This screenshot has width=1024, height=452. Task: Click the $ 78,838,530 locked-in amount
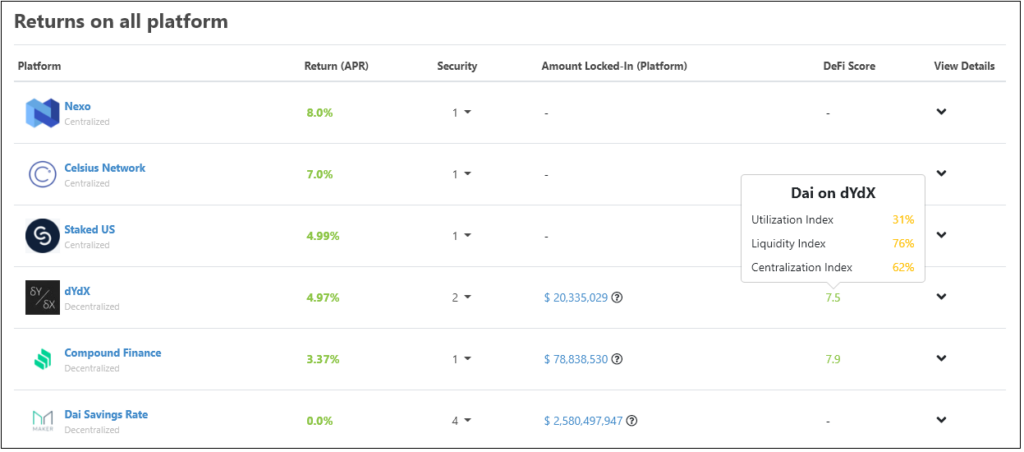point(575,359)
